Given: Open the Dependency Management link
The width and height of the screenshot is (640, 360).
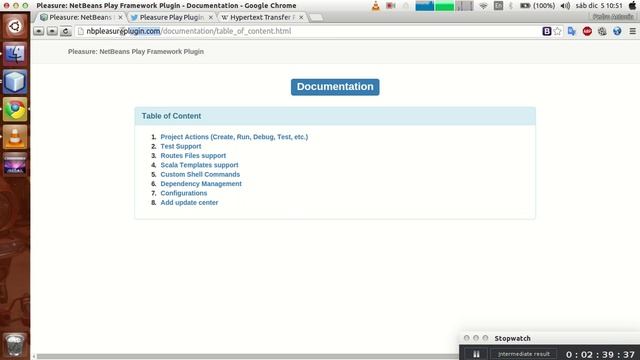Looking at the screenshot, I should (x=201, y=184).
